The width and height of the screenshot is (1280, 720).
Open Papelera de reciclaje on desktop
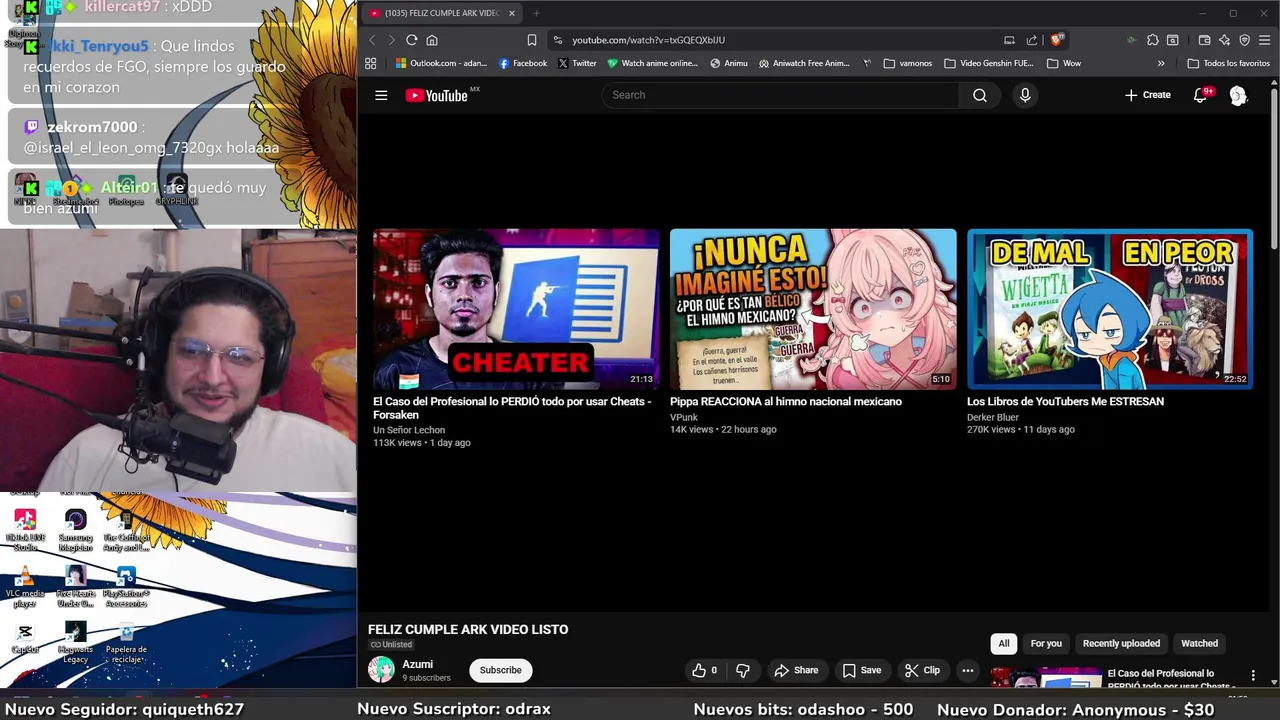[x=126, y=643]
